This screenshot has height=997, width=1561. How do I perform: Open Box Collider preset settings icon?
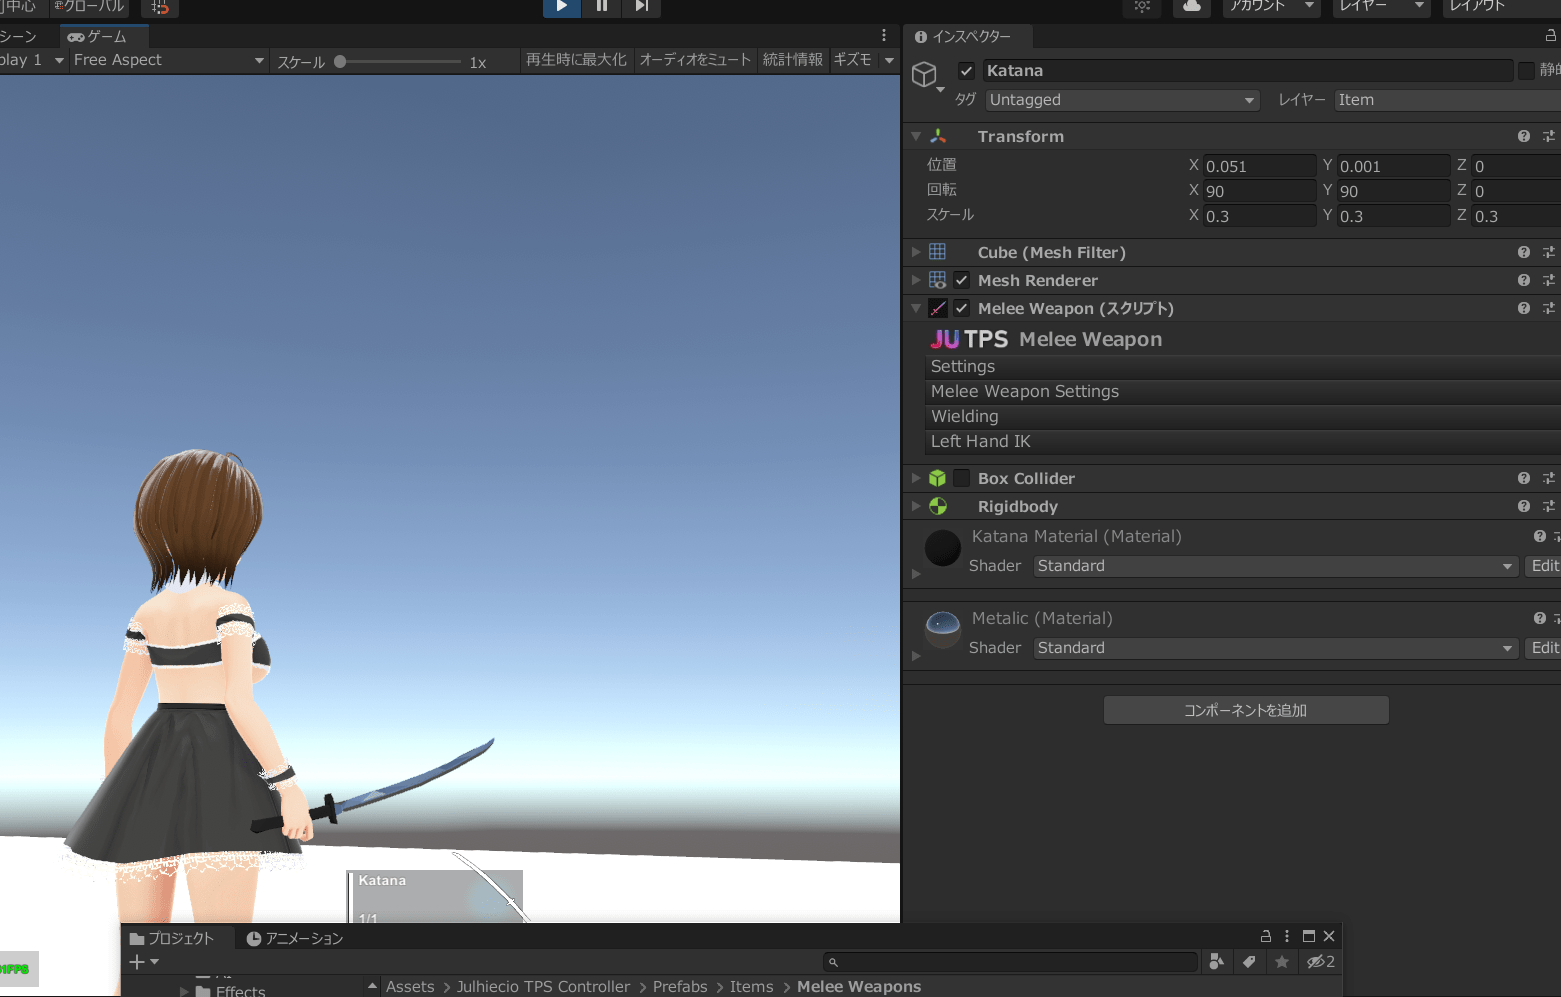(1548, 478)
